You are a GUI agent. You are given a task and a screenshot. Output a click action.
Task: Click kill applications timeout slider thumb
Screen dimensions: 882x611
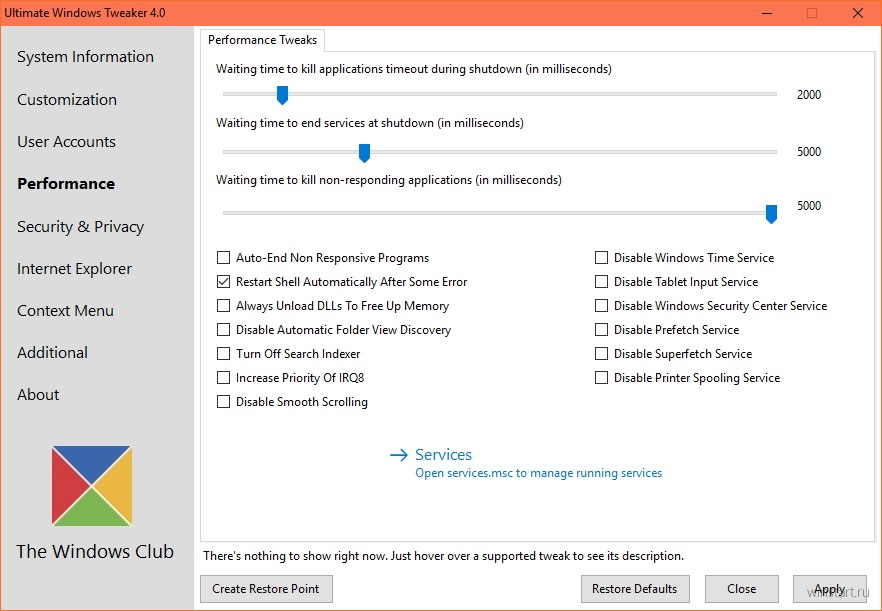pyautogui.click(x=282, y=95)
